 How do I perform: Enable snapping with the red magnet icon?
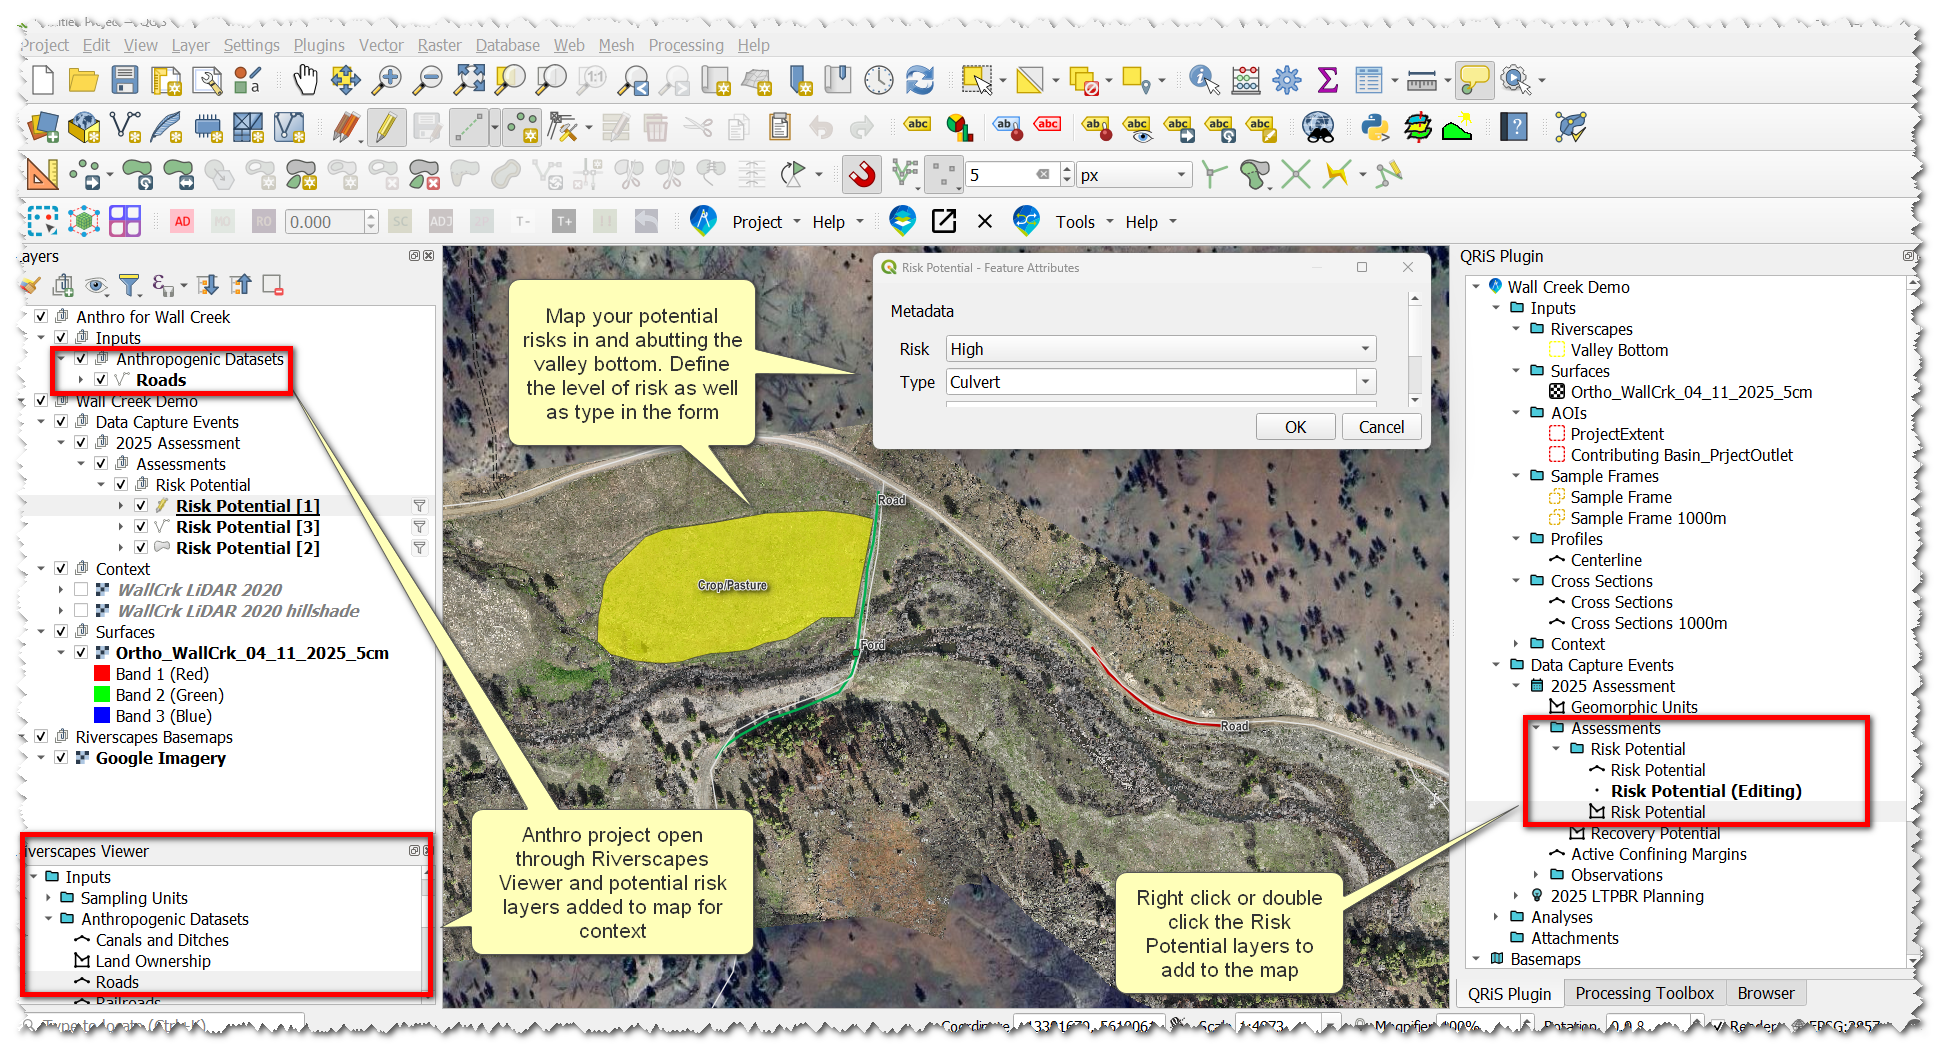[861, 175]
